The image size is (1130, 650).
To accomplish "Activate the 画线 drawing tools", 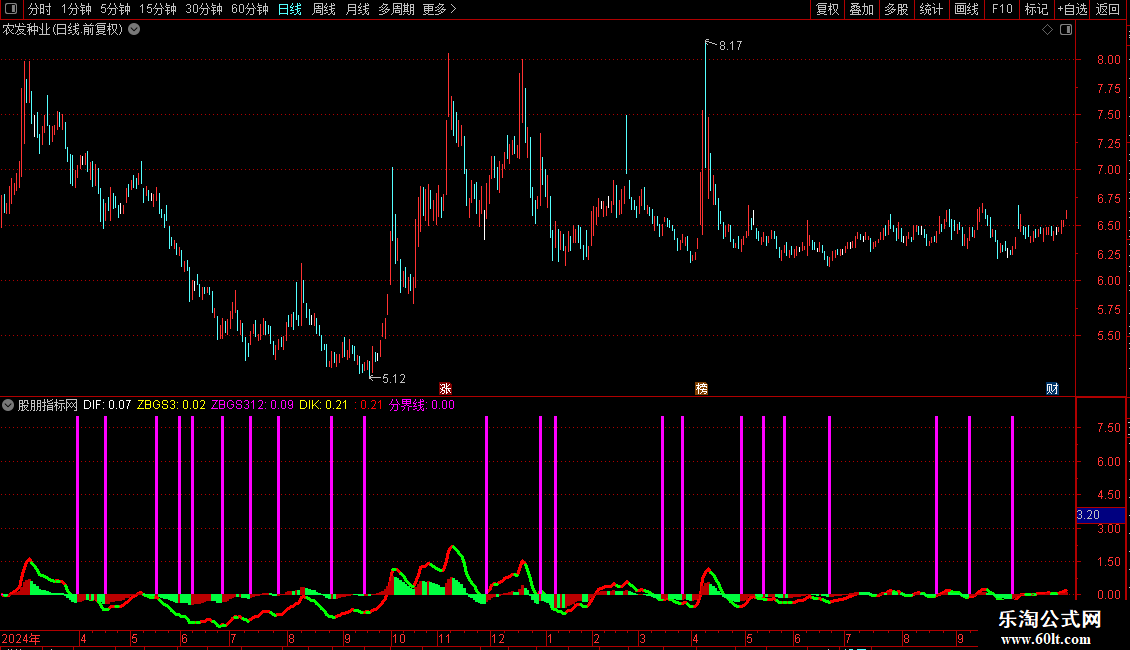I will click(x=966, y=9).
